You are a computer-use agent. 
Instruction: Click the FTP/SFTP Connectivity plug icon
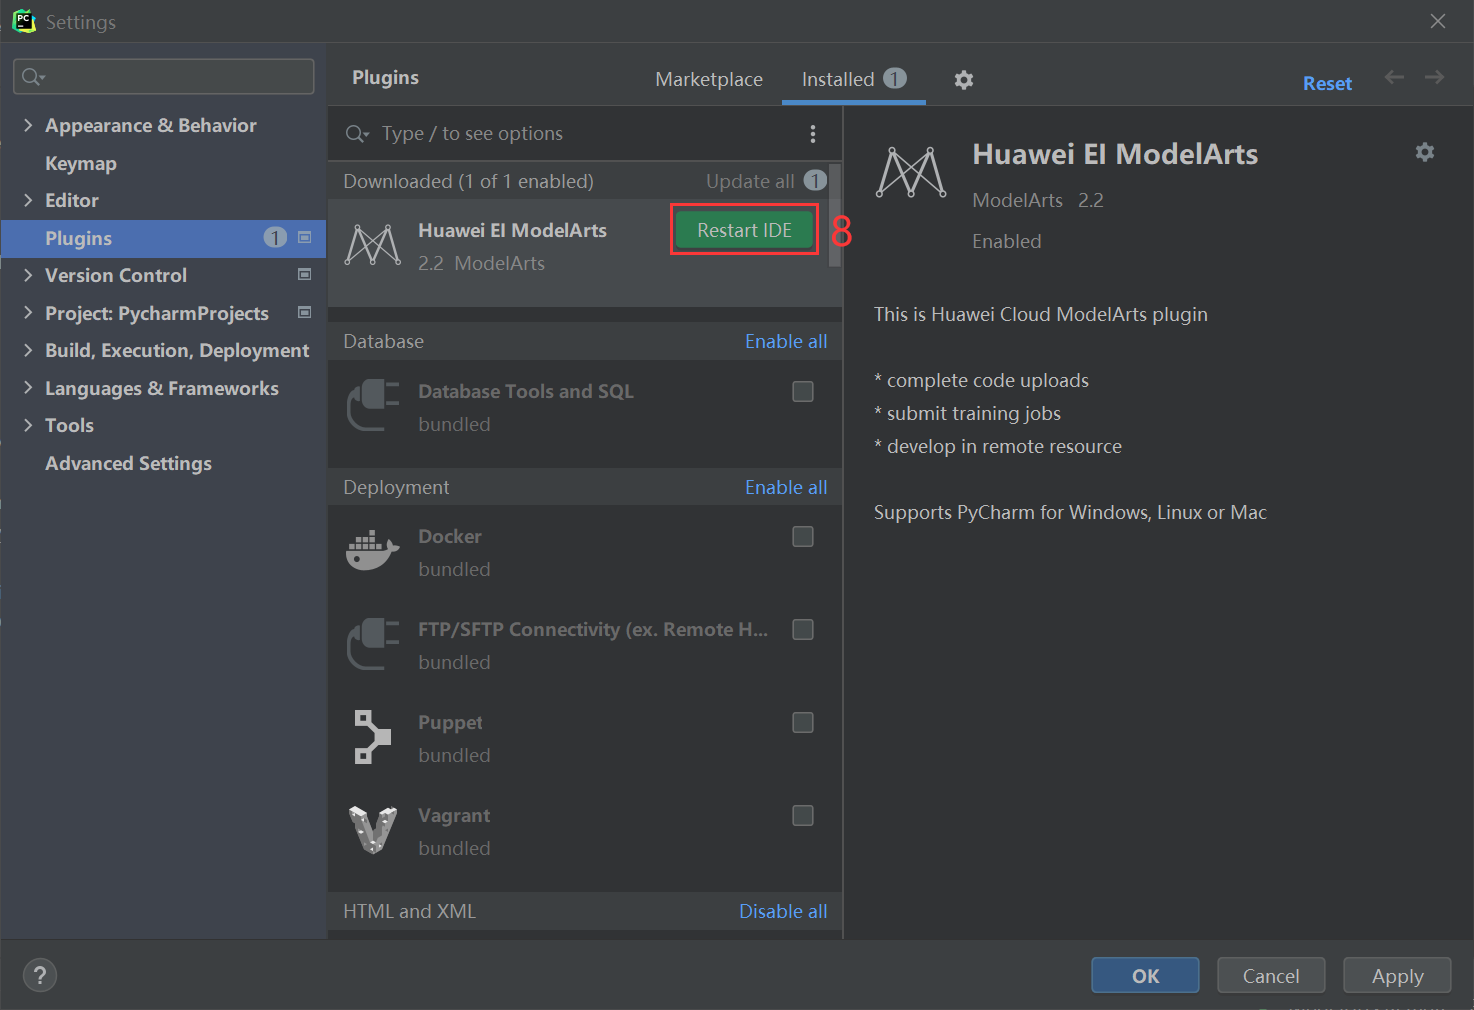373,643
